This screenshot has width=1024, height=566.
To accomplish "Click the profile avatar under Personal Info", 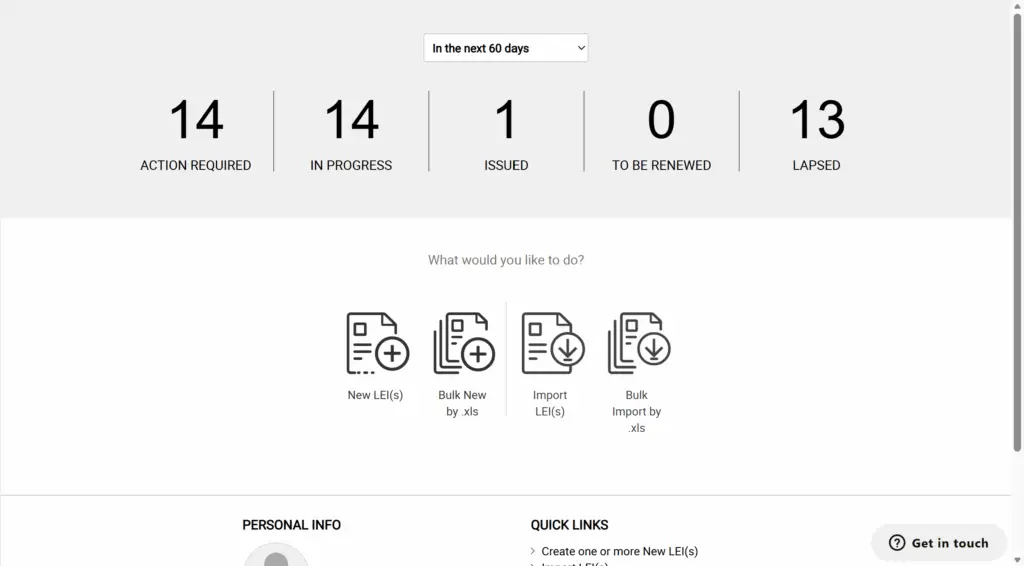I will tap(276, 555).
